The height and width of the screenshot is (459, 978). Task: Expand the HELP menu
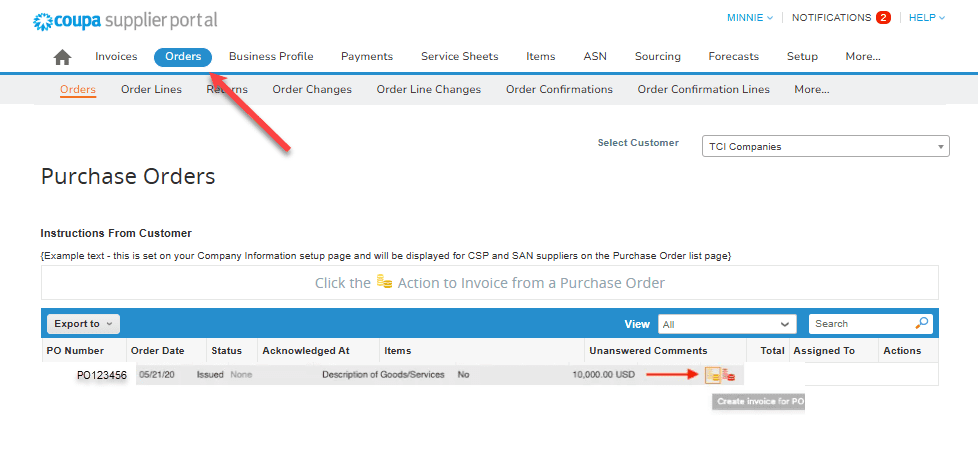click(926, 18)
